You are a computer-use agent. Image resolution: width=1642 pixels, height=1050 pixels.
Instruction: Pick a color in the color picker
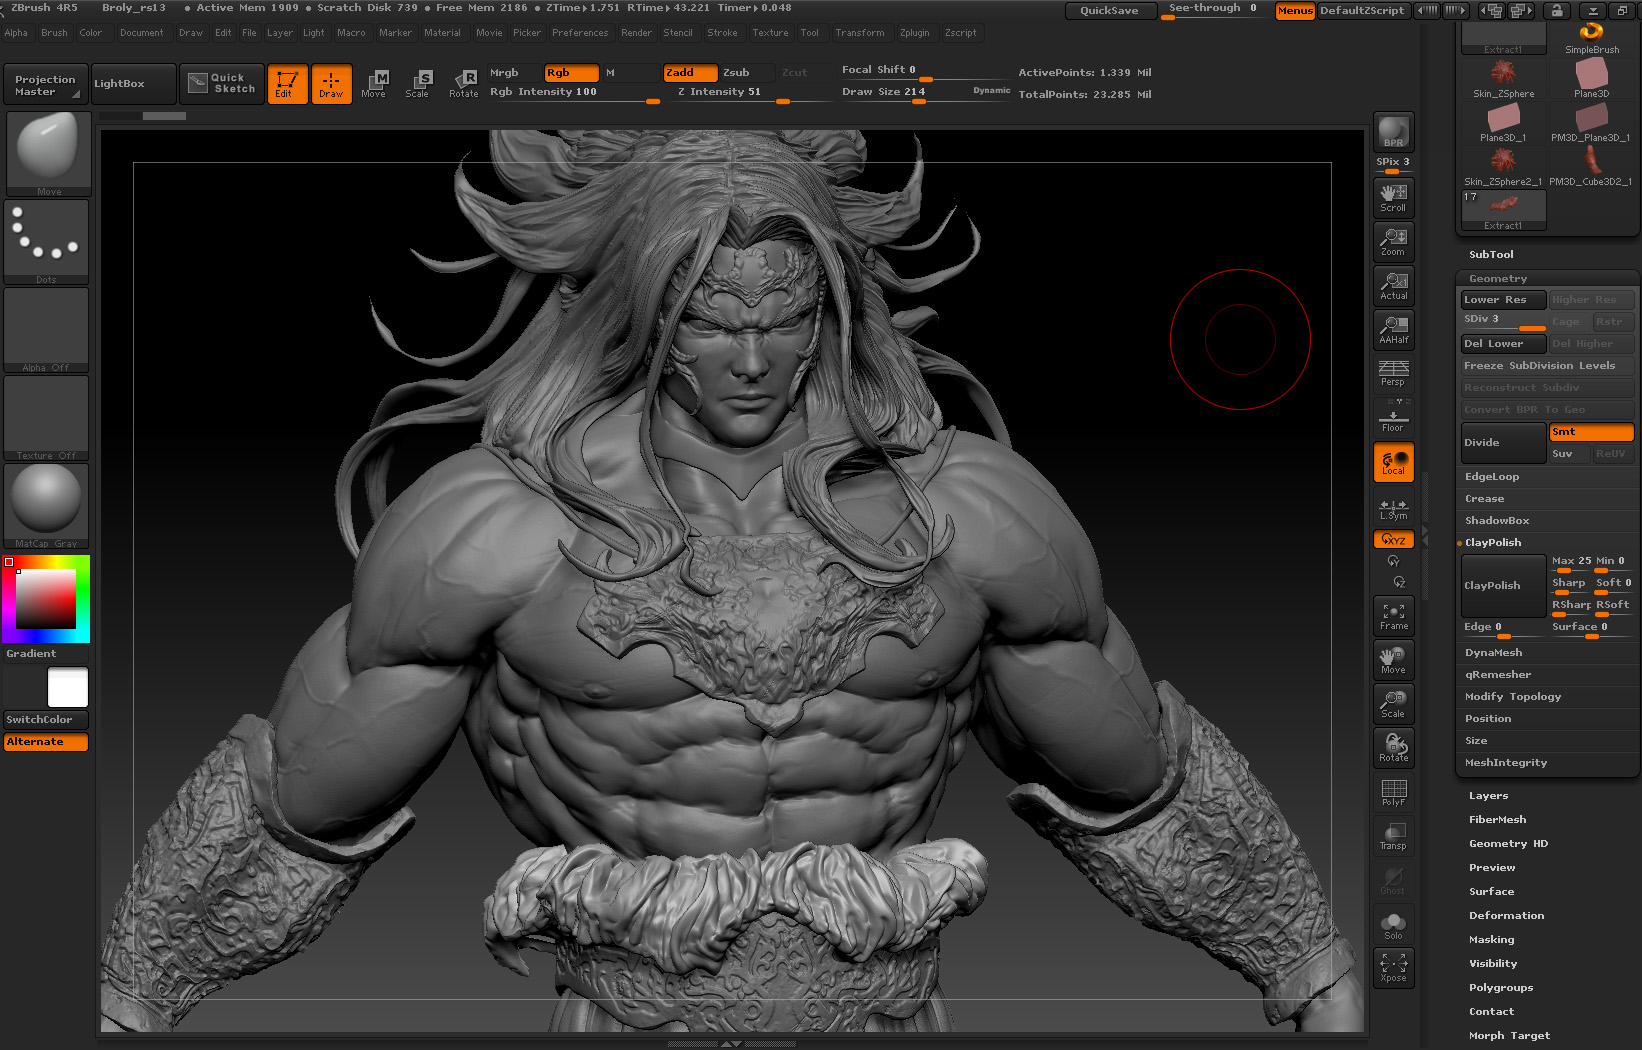(46, 599)
